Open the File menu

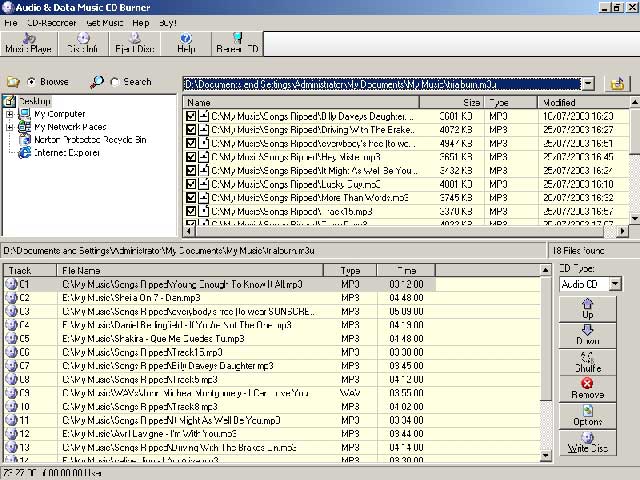tap(11, 23)
